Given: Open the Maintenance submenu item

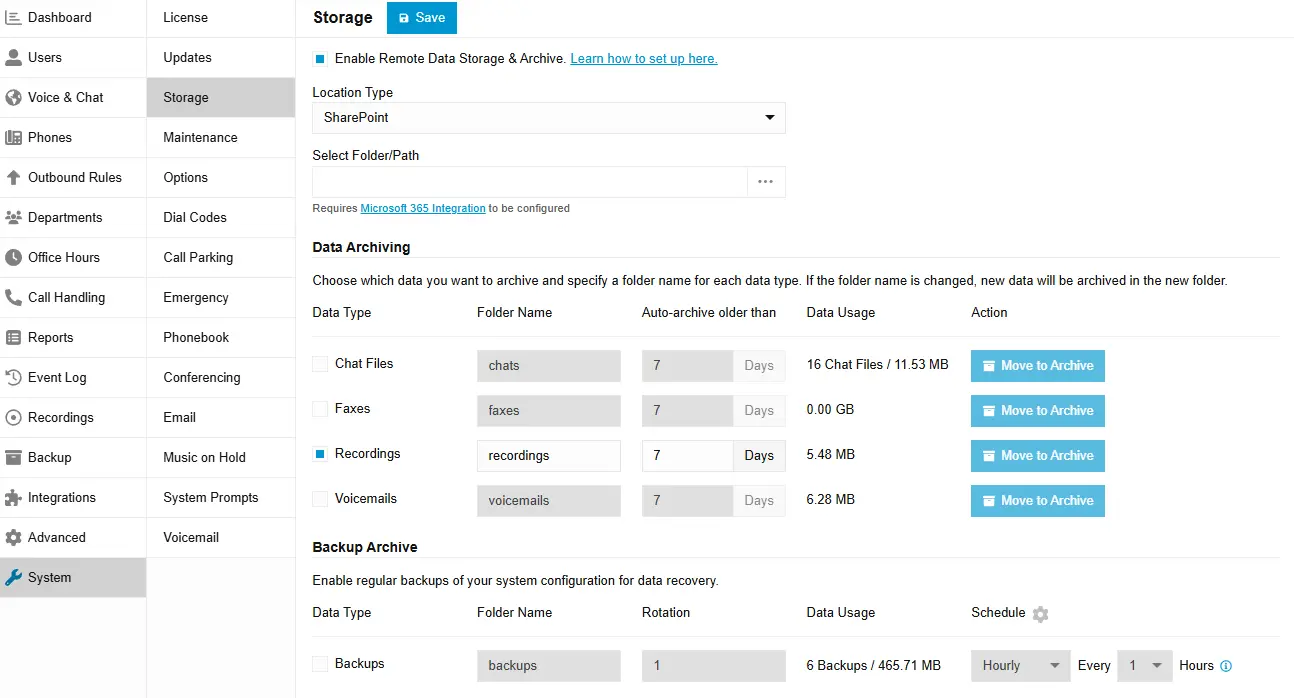Looking at the screenshot, I should coord(200,137).
